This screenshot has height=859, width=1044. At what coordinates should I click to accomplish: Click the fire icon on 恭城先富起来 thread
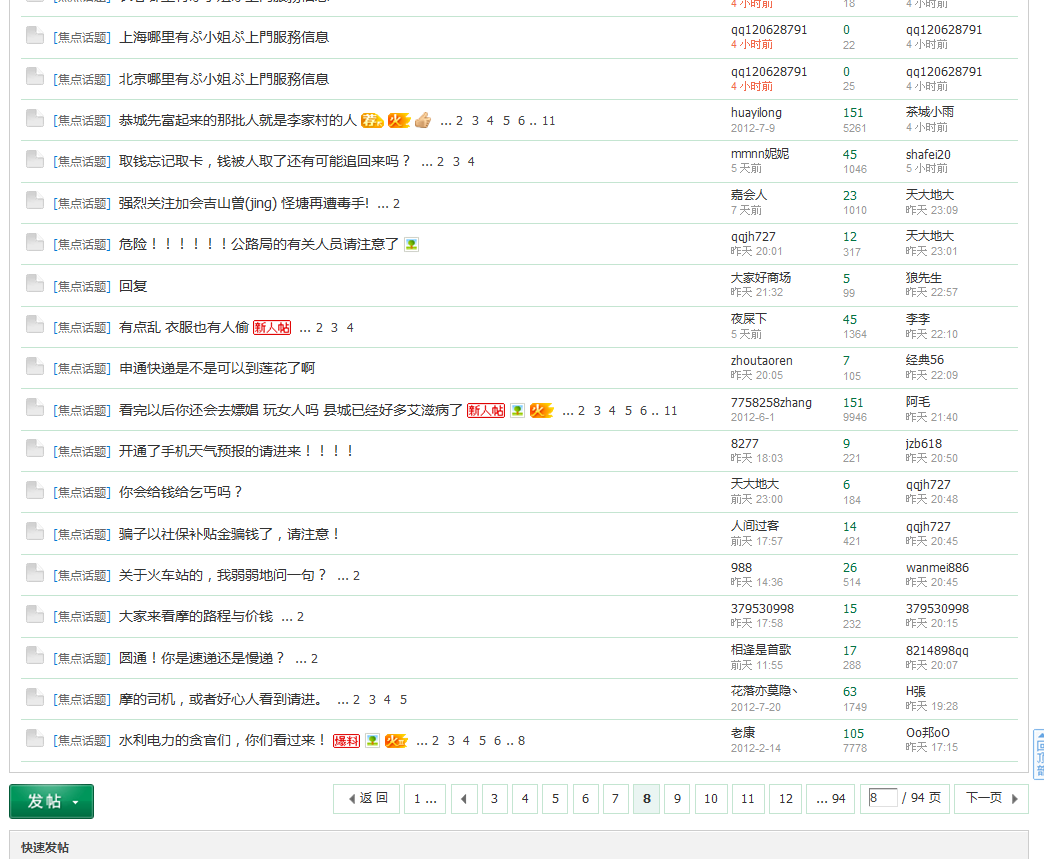(x=398, y=120)
